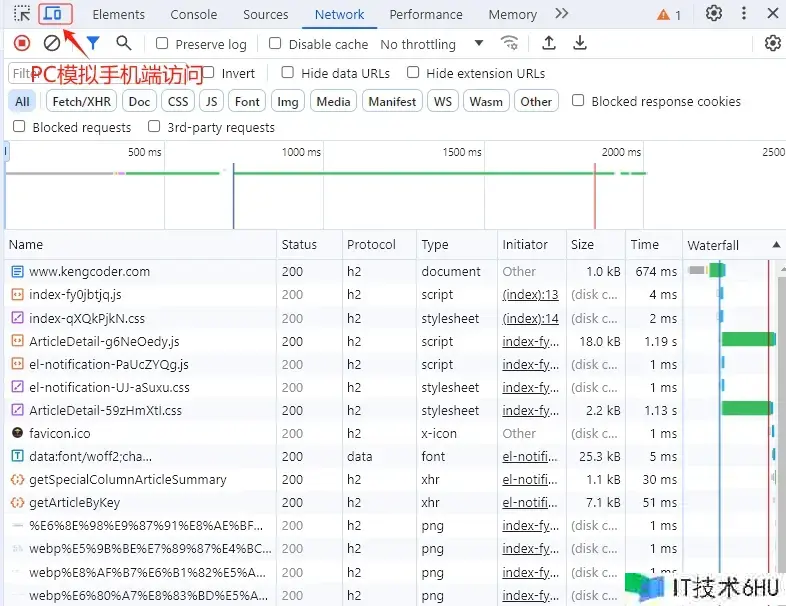786x606 pixels.
Task: Check the Disable cache option
Action: click(x=275, y=44)
